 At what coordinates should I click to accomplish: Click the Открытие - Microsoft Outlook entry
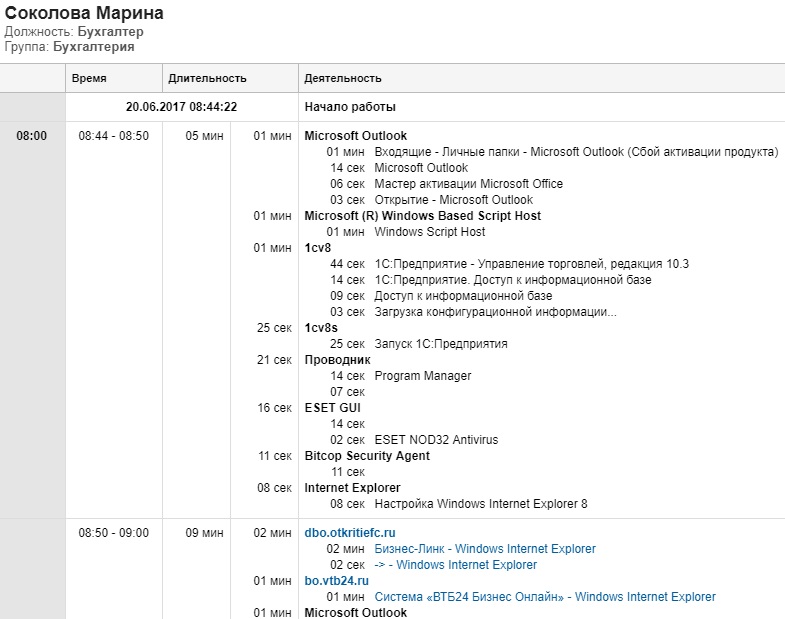pyautogui.click(x=454, y=200)
